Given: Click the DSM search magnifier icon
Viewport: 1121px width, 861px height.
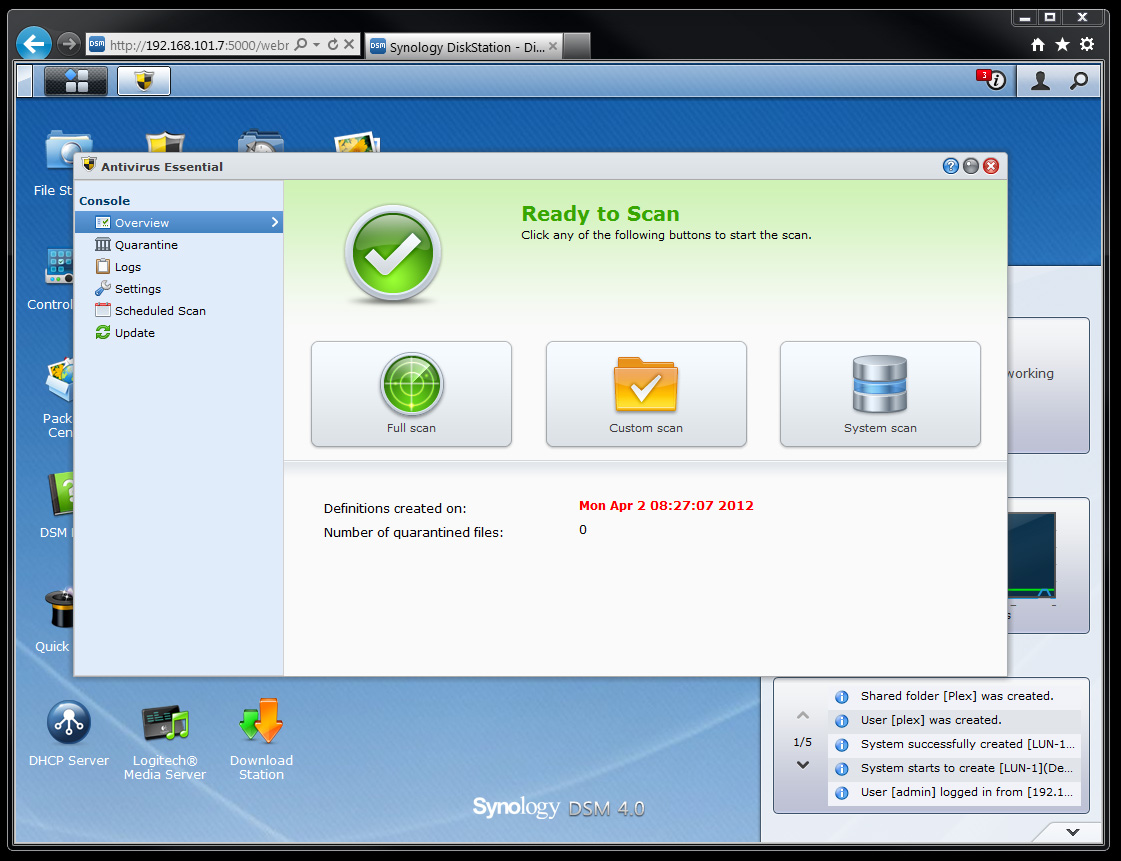Looking at the screenshot, I should (1079, 81).
